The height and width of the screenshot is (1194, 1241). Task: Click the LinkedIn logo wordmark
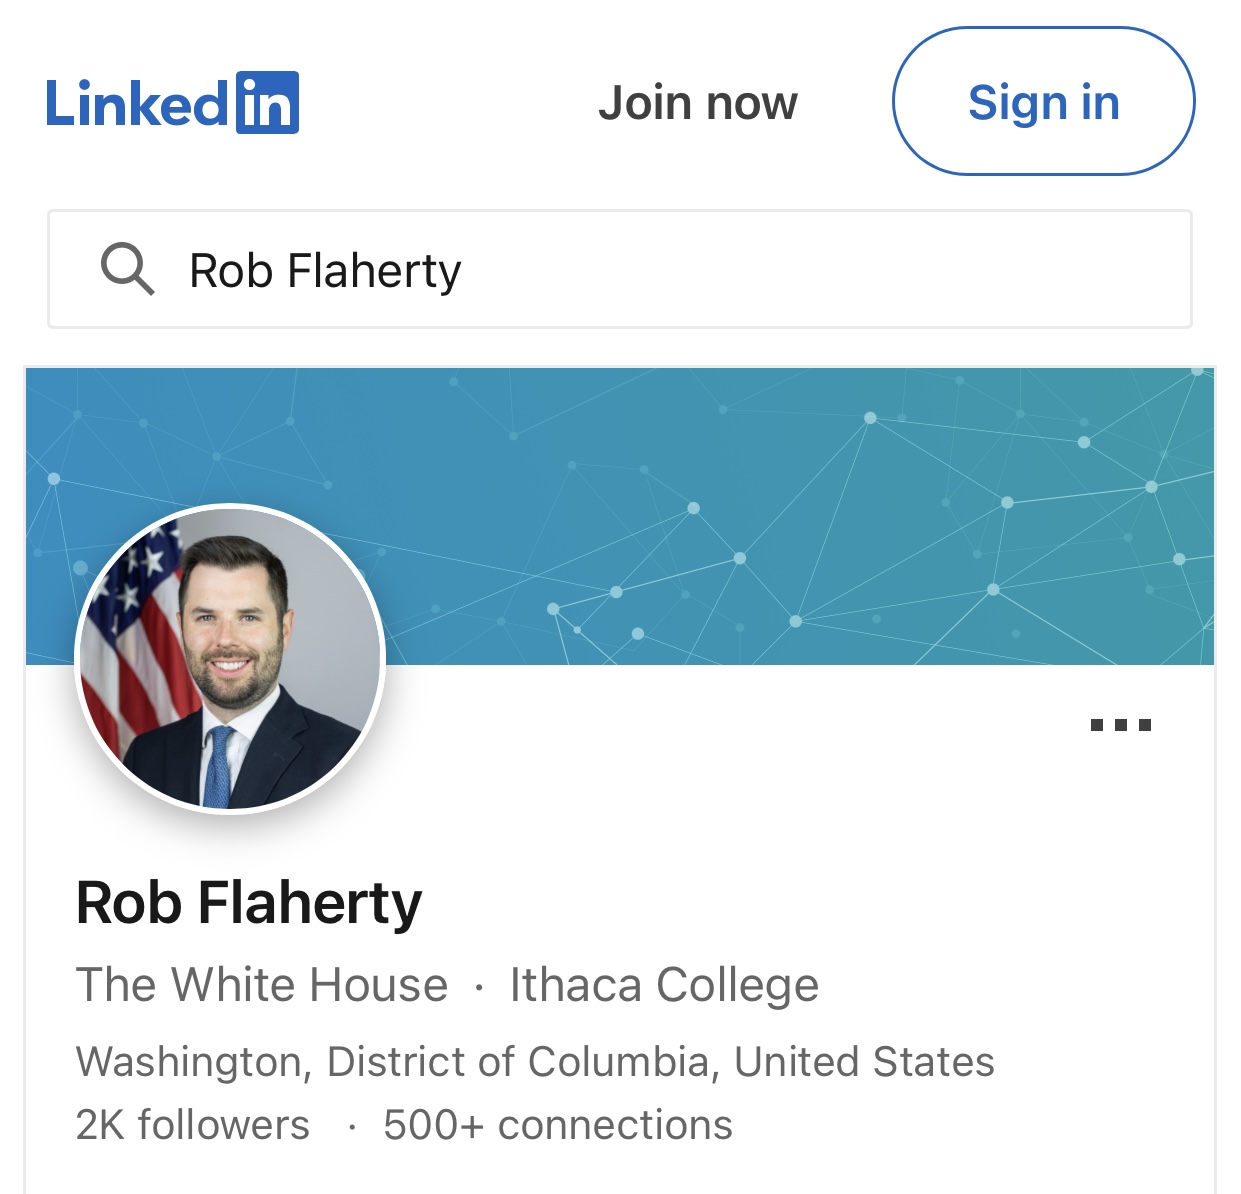[x=172, y=103]
